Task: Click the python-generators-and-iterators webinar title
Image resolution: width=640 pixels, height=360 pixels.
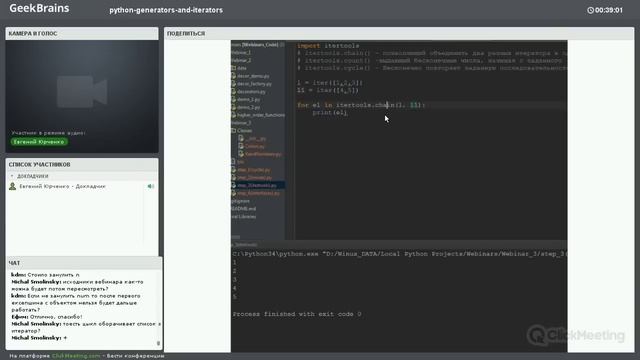Action: click(x=166, y=10)
